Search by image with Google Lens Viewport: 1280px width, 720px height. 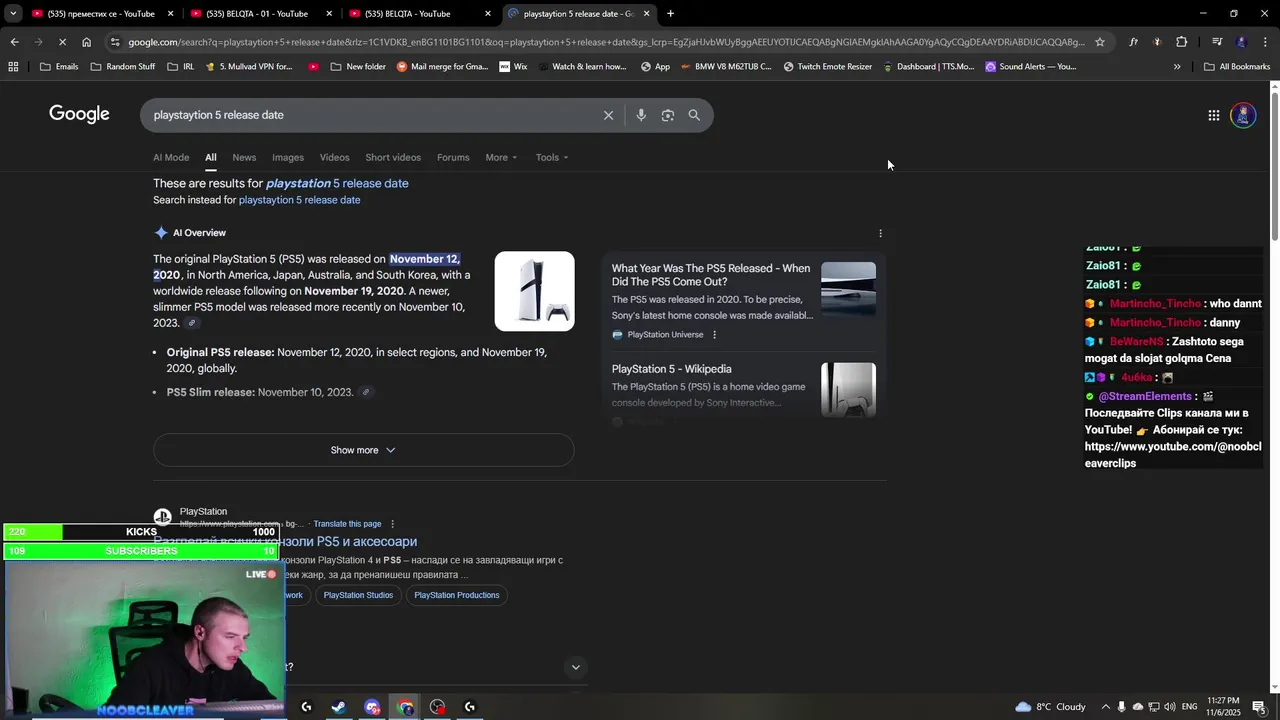click(668, 115)
